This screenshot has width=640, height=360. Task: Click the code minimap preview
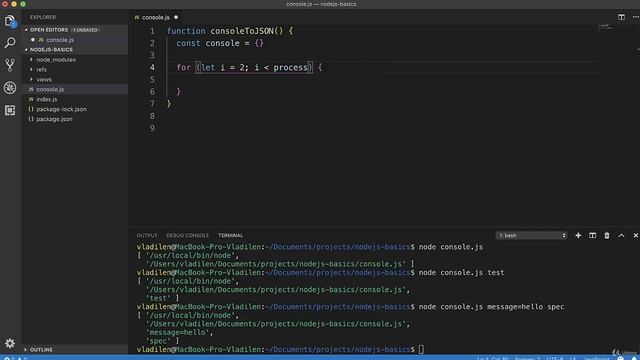click(x=606, y=27)
